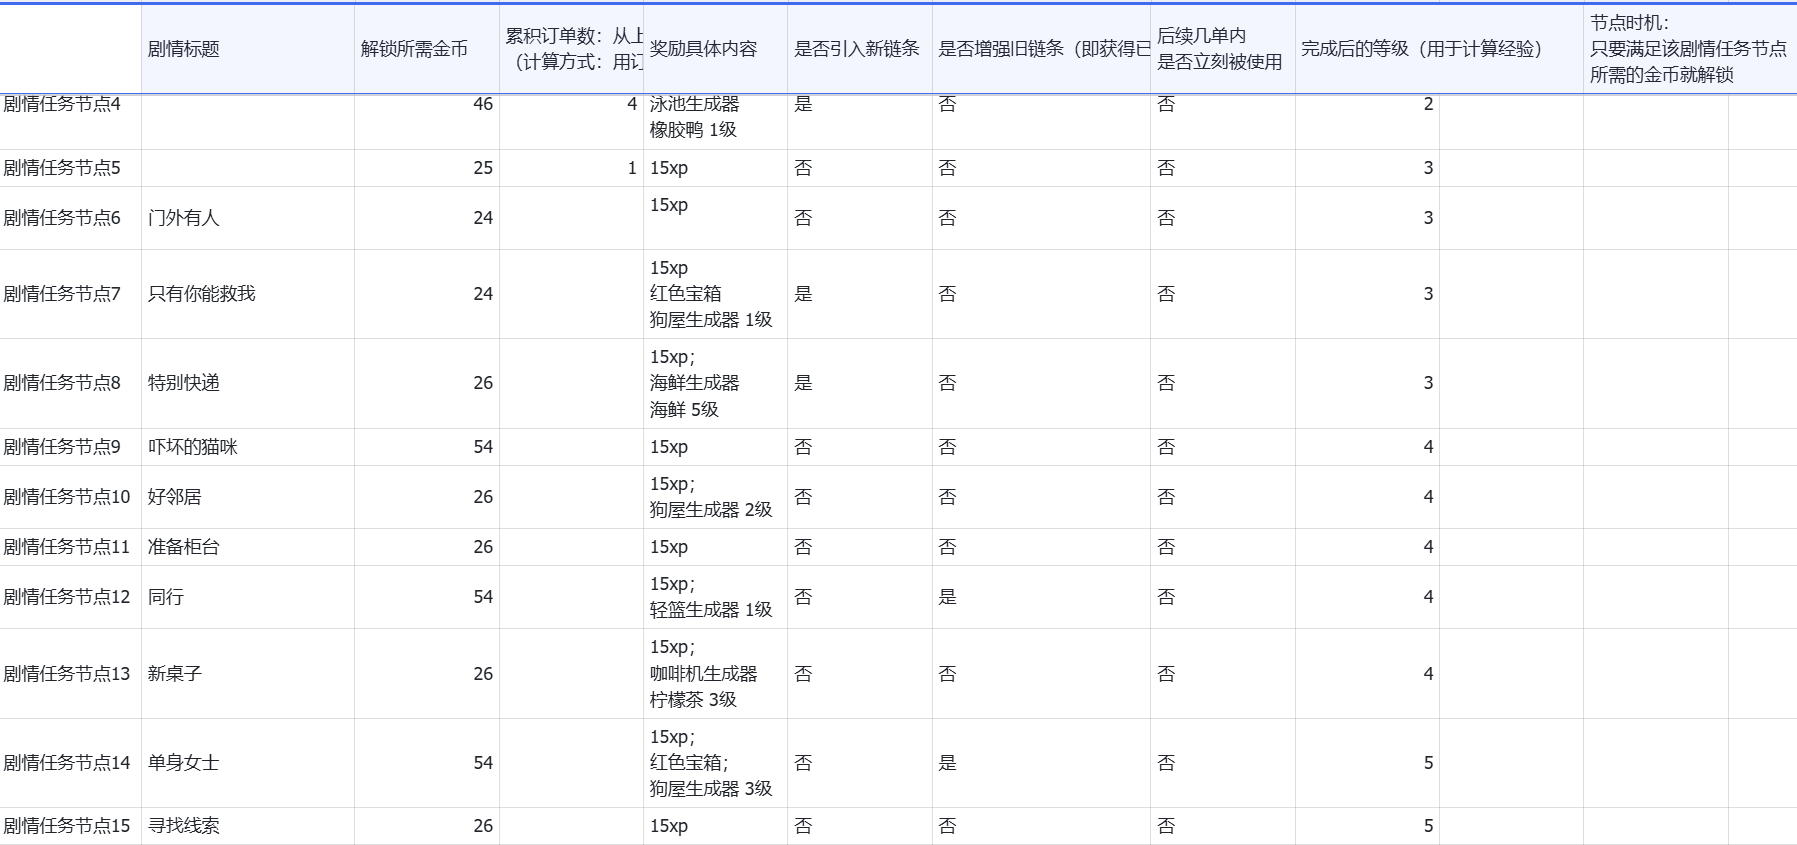This screenshot has height=845, width=1797.
Task: Click reward cell containing 柠檬茶 3级
Action: (x=715, y=674)
